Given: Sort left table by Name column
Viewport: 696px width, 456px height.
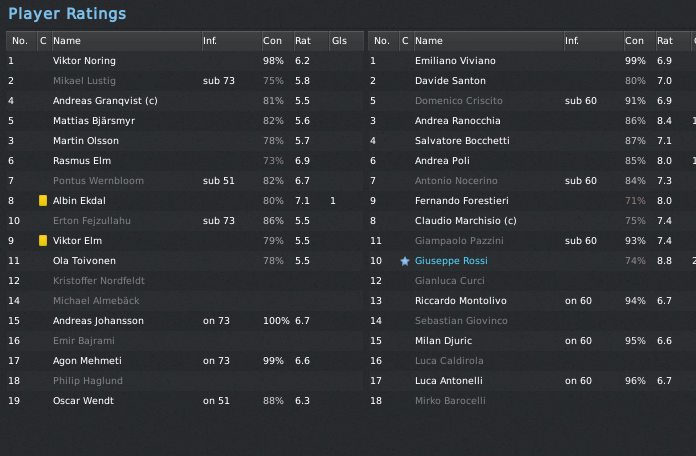Looking at the screenshot, I should [67, 41].
